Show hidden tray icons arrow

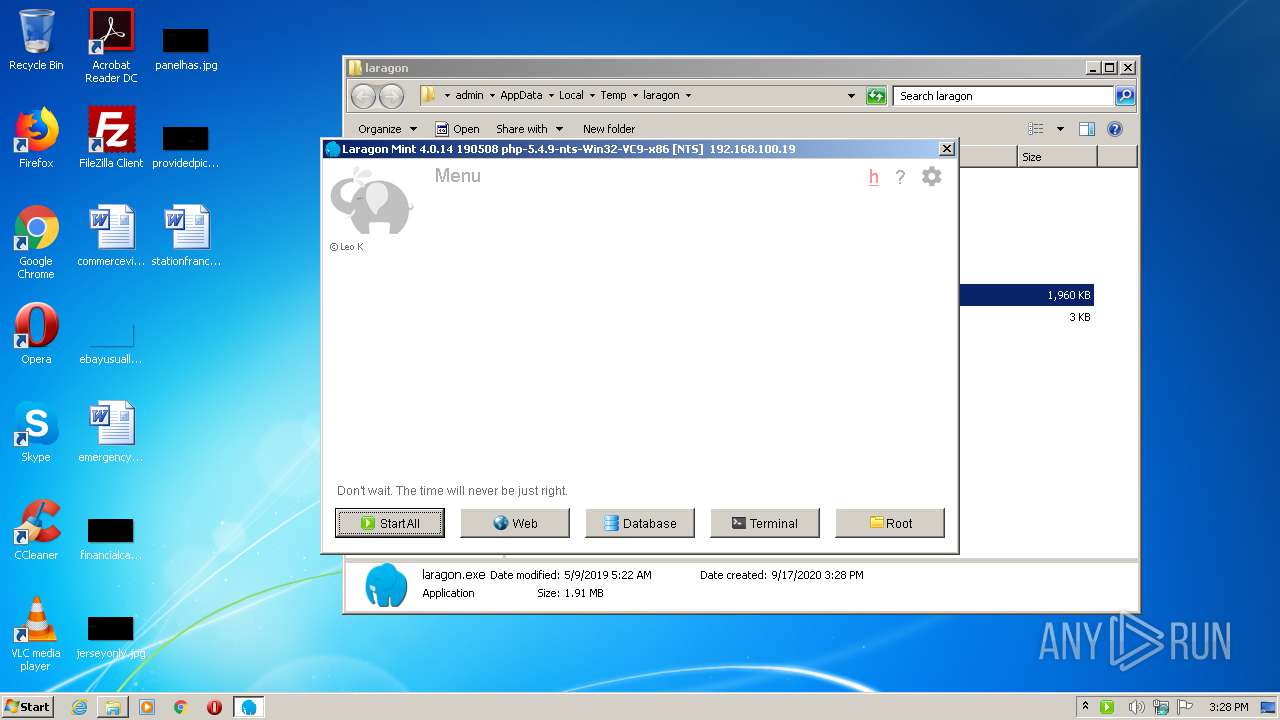[x=1085, y=707]
